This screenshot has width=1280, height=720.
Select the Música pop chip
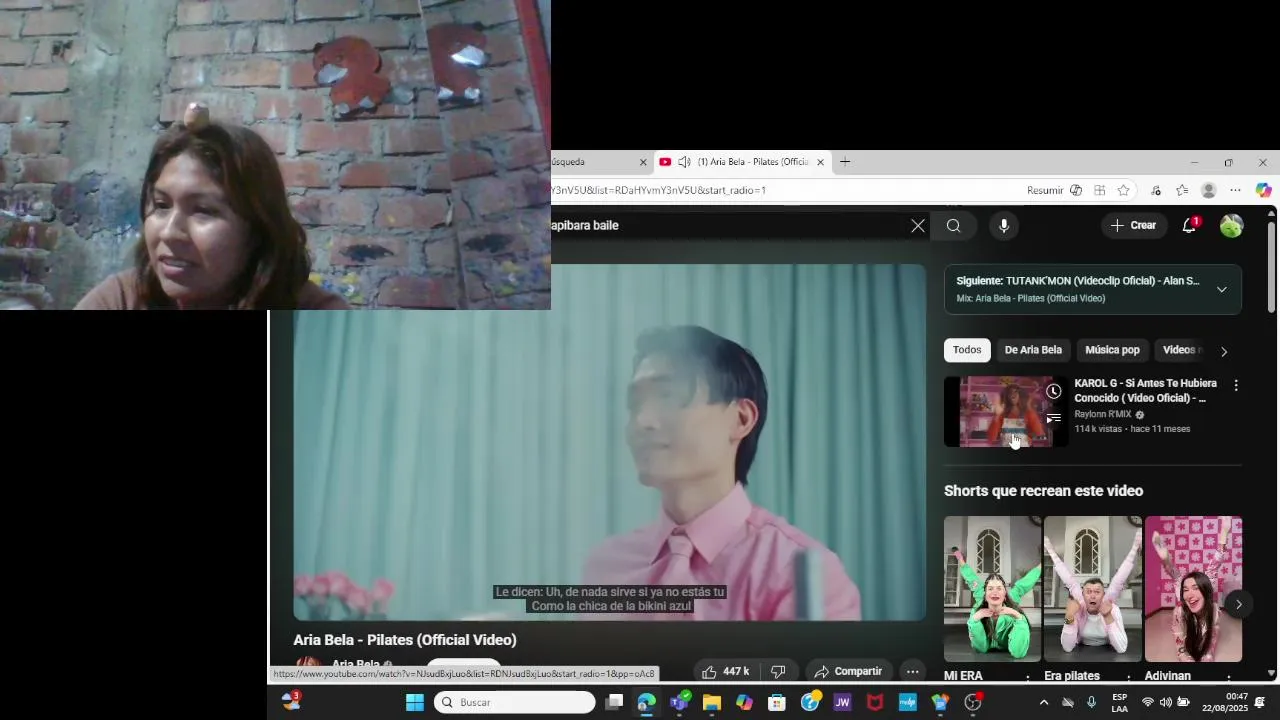1112,350
